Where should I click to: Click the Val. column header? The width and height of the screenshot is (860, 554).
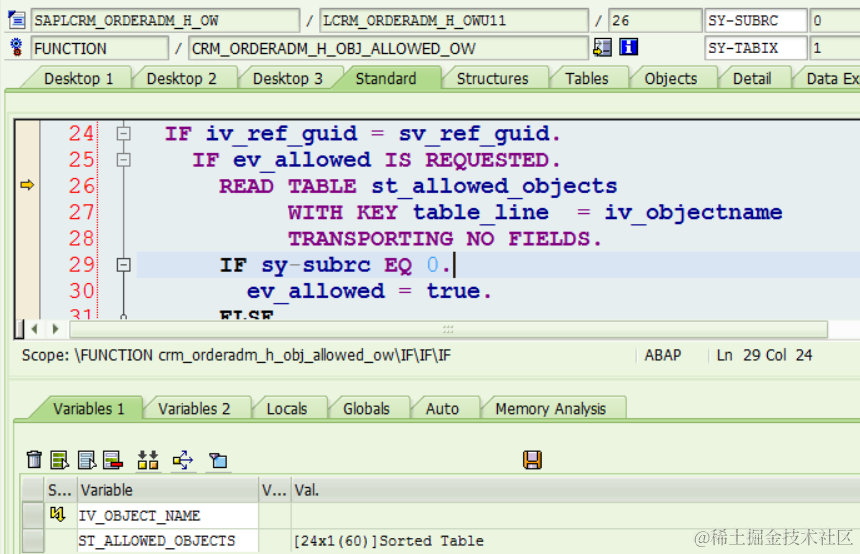(x=576, y=489)
